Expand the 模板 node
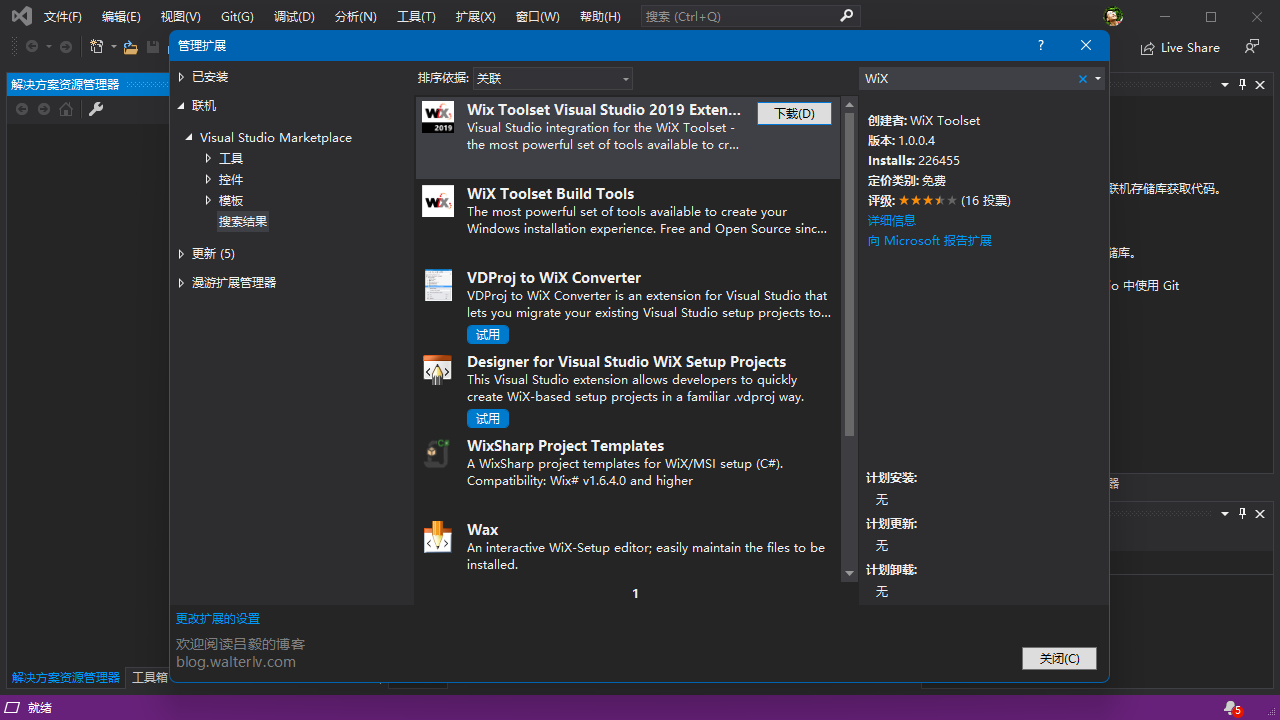 click(208, 201)
